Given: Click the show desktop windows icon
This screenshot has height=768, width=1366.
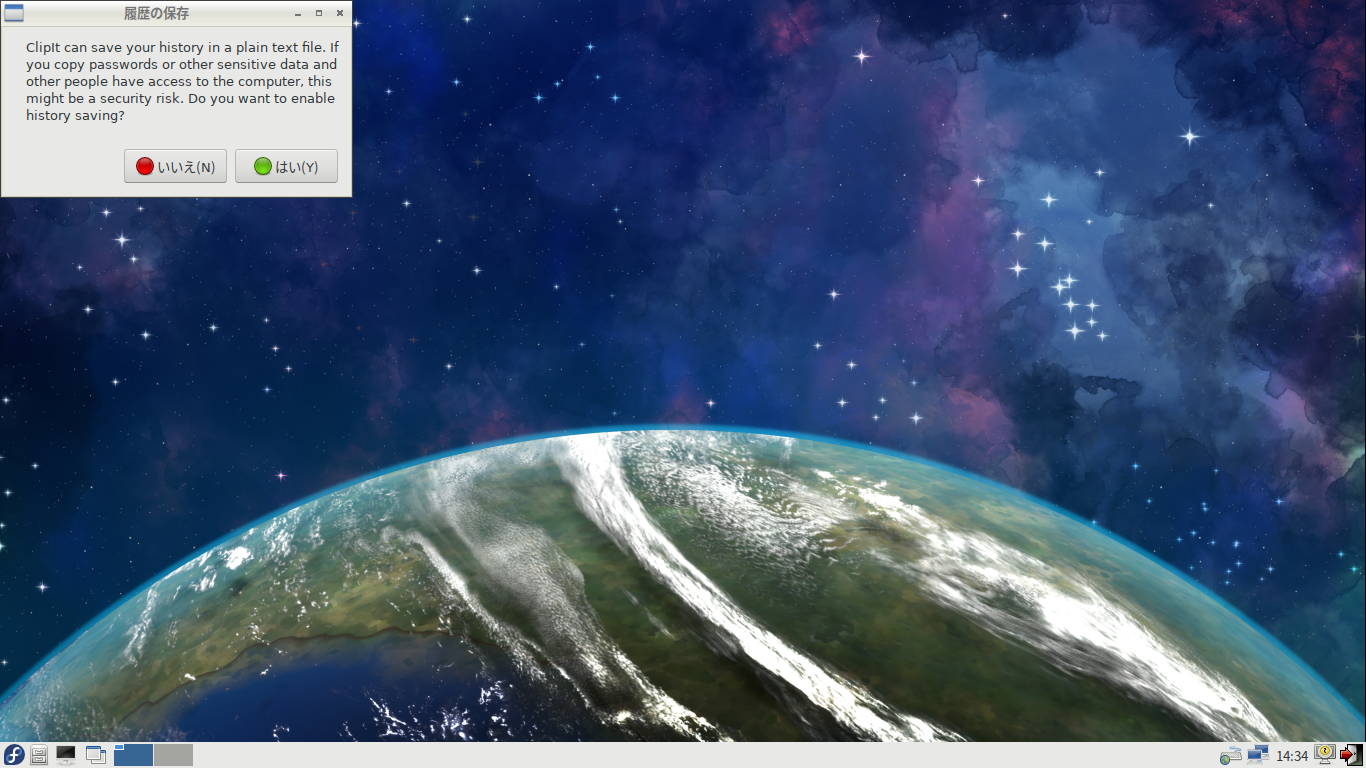Looking at the screenshot, I should point(96,755).
